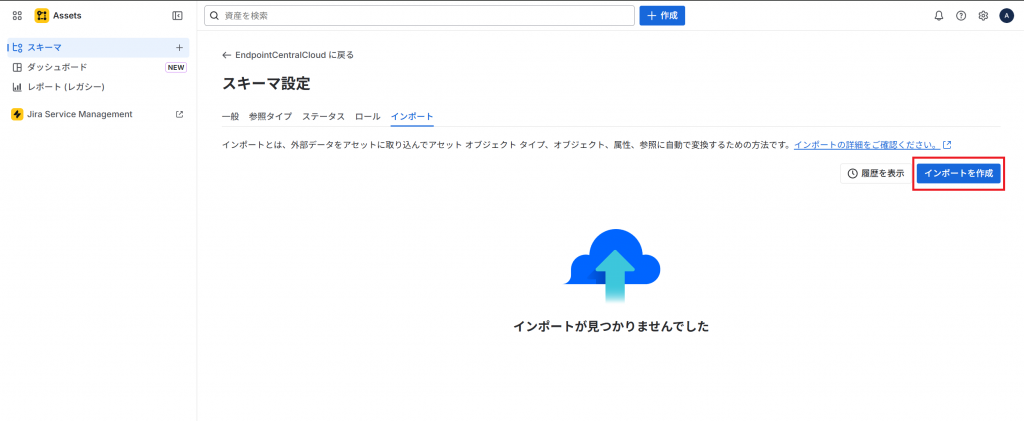
Task: Open the notifications bell
Action: click(939, 16)
